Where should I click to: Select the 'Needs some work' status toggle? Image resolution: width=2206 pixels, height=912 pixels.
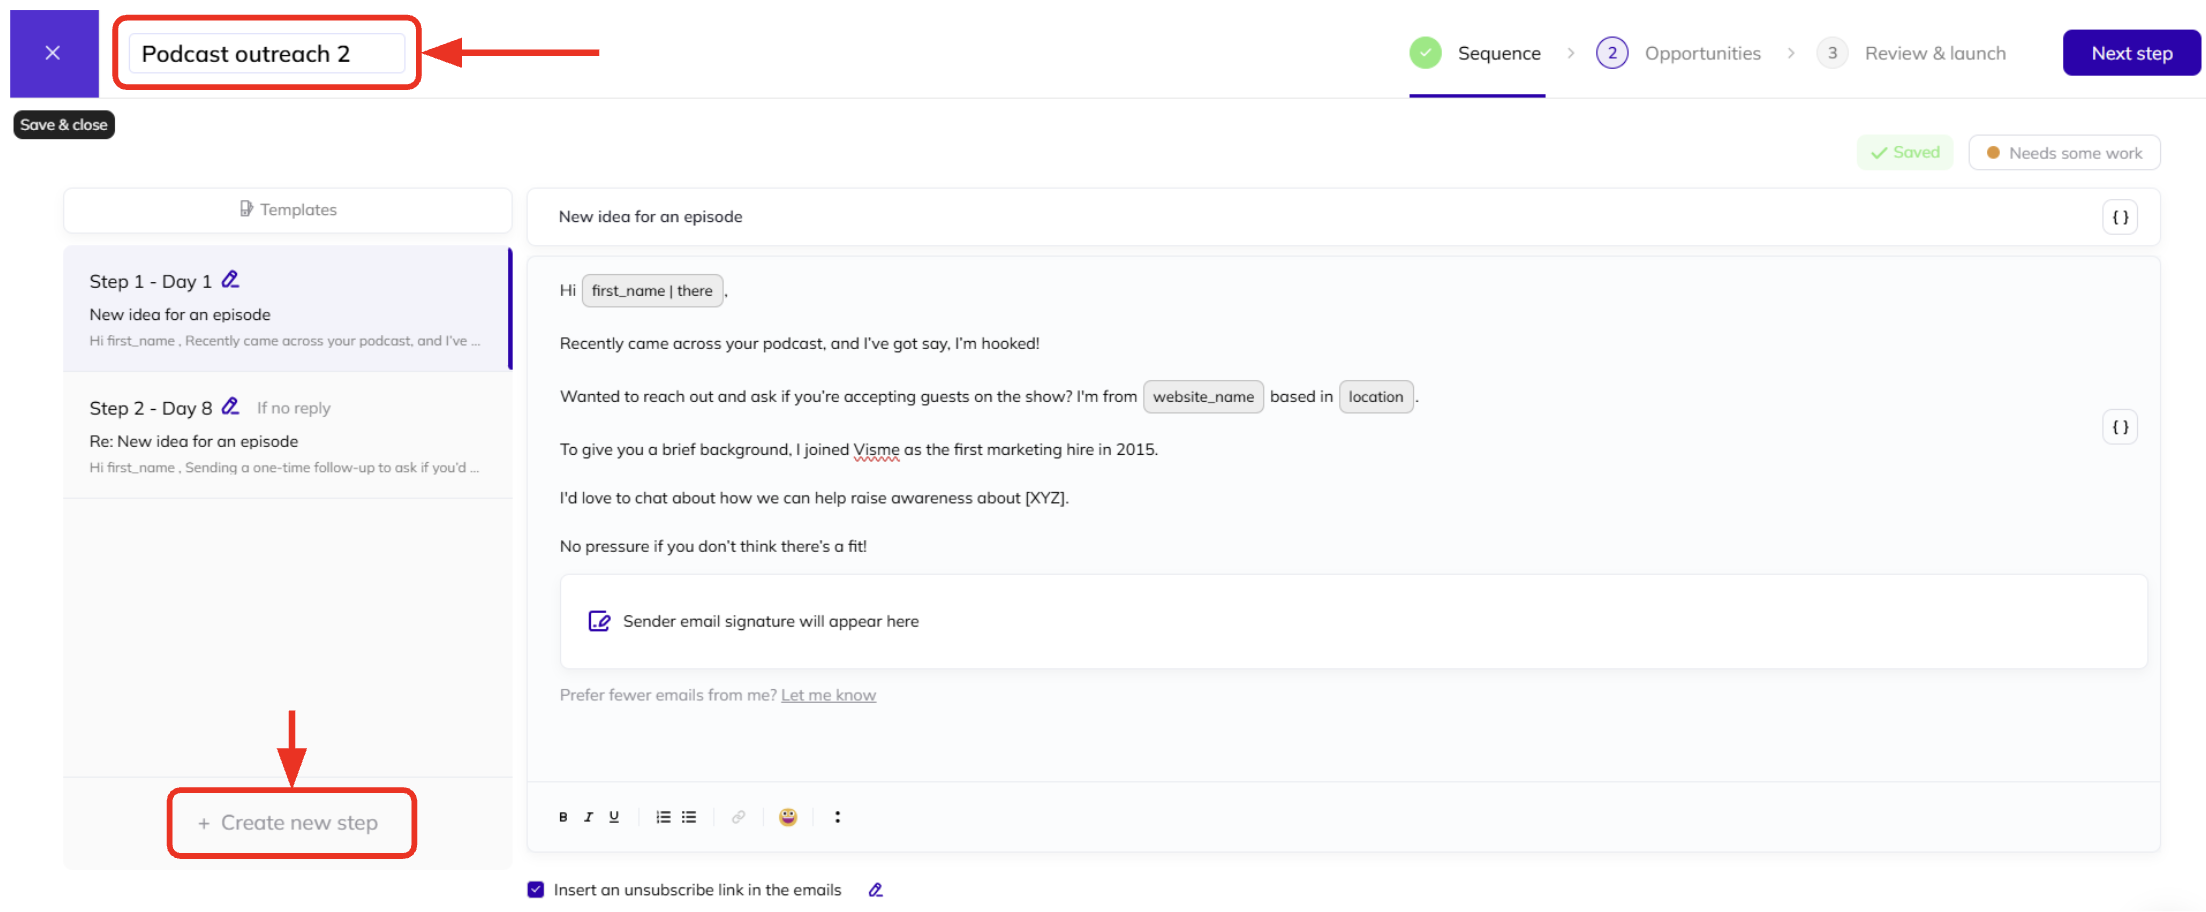point(2063,152)
